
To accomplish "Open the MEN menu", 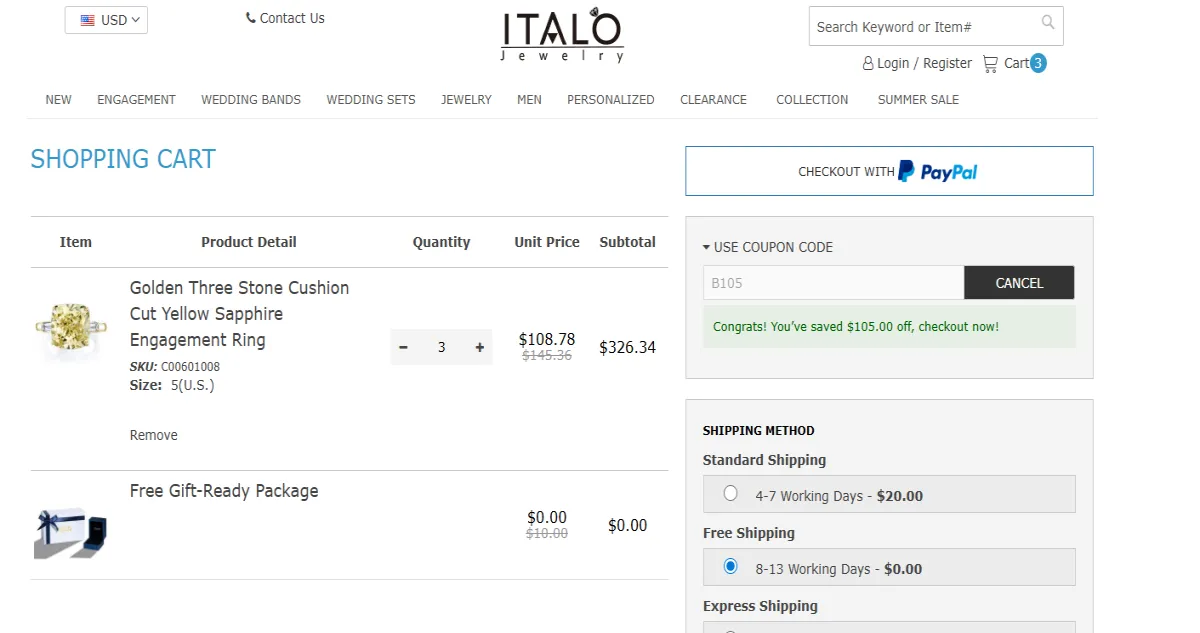I will pos(529,100).
